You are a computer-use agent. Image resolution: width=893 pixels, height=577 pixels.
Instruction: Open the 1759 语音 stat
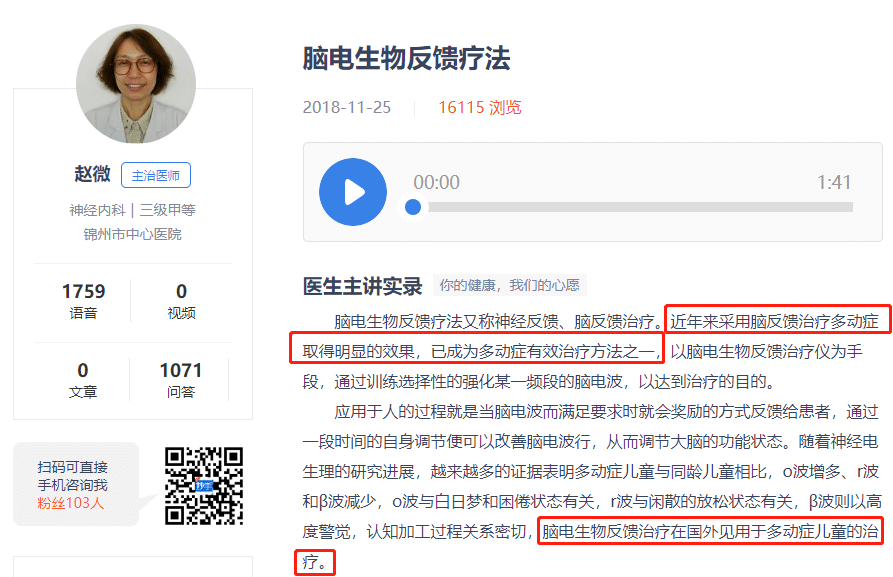coord(83,300)
